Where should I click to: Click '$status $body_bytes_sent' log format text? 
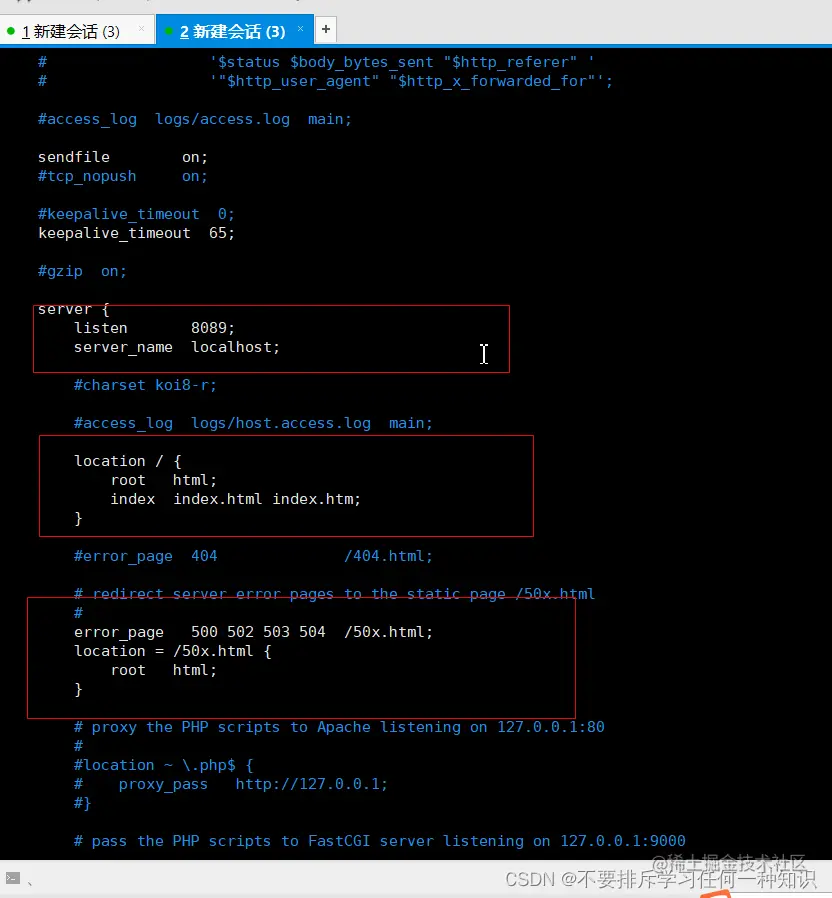325,62
